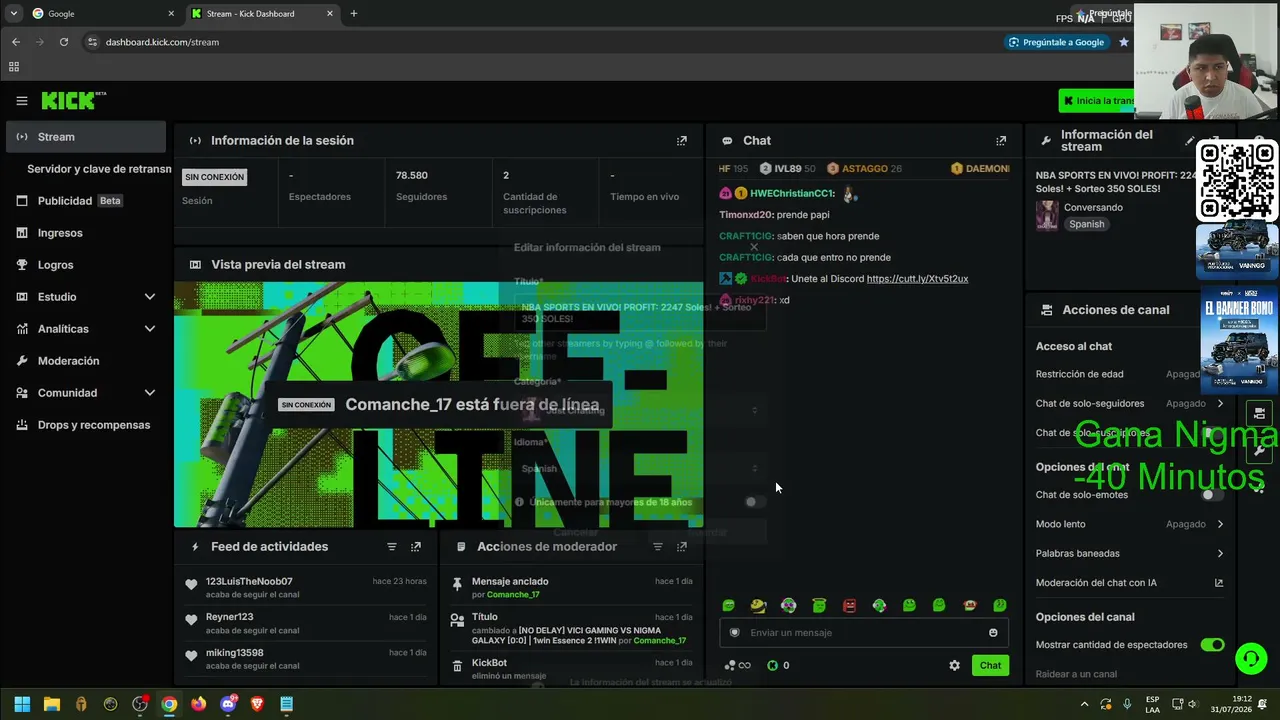This screenshot has height=720, width=1280.
Task: Pop out the Chat panel
Action: coord(1001,141)
